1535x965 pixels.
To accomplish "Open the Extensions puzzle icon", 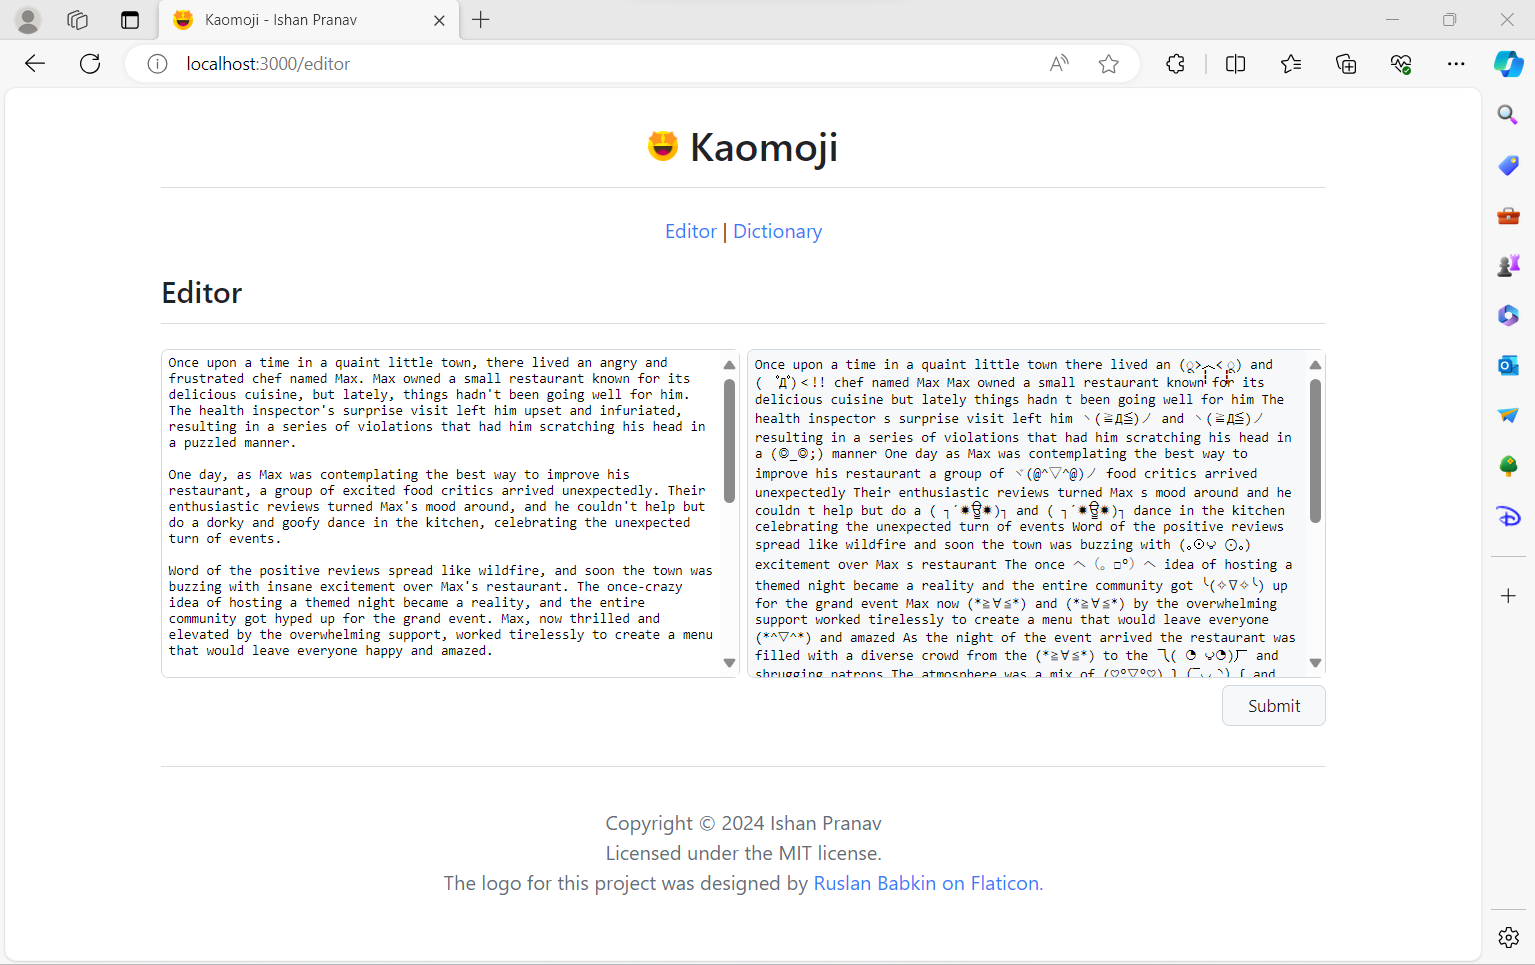I will 1175,64.
